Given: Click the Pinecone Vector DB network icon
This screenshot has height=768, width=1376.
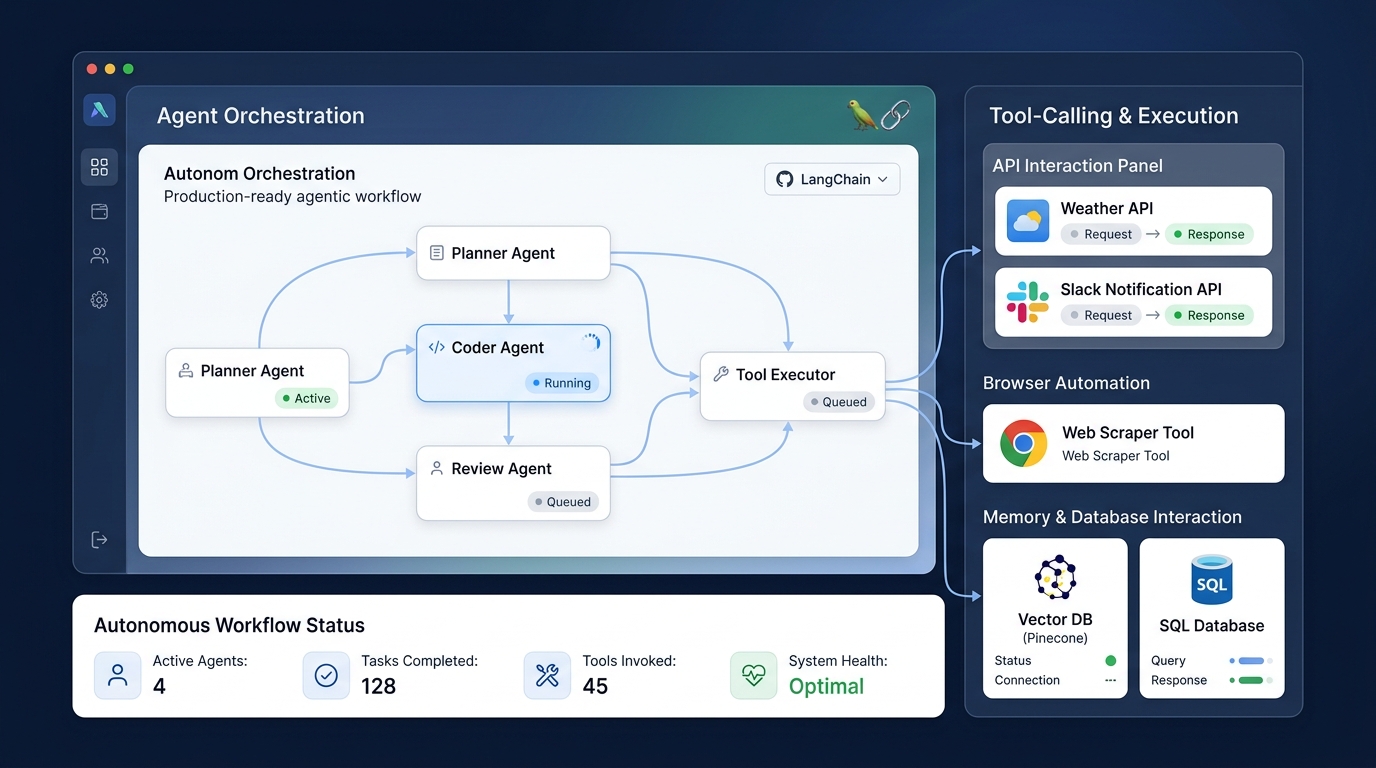Looking at the screenshot, I should pyautogui.click(x=1055, y=577).
